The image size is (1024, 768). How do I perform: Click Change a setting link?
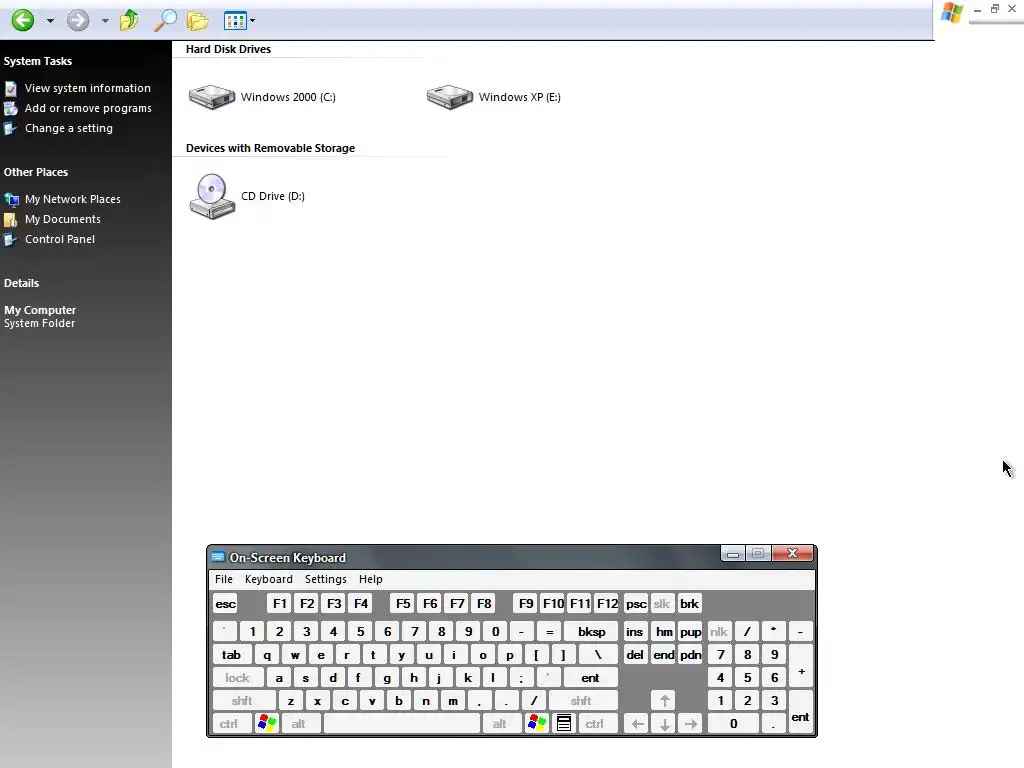69,129
